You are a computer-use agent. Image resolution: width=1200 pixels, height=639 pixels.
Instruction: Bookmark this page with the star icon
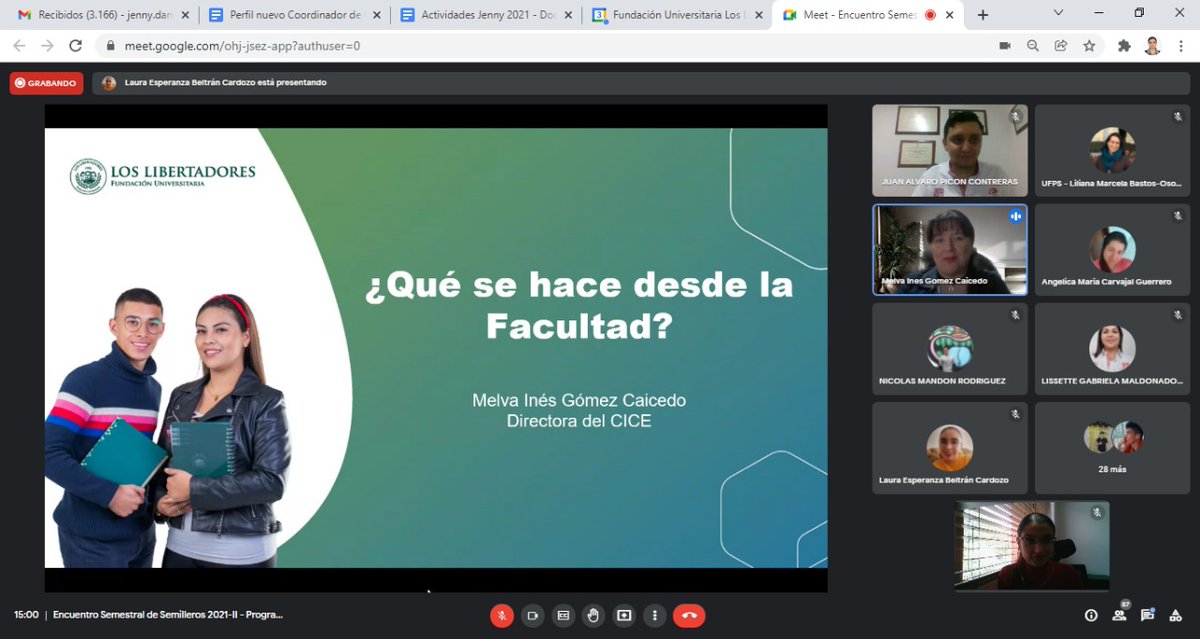point(1089,46)
